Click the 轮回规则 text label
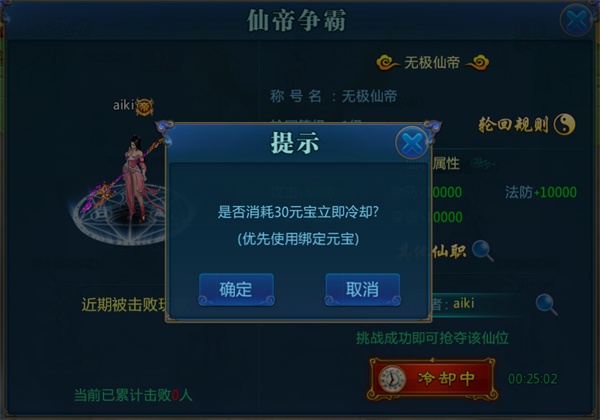600x420 pixels. 513,124
